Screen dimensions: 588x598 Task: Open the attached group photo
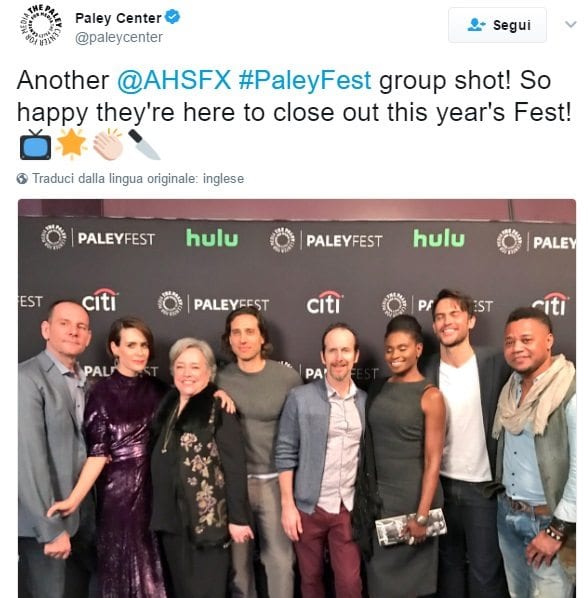(x=297, y=398)
